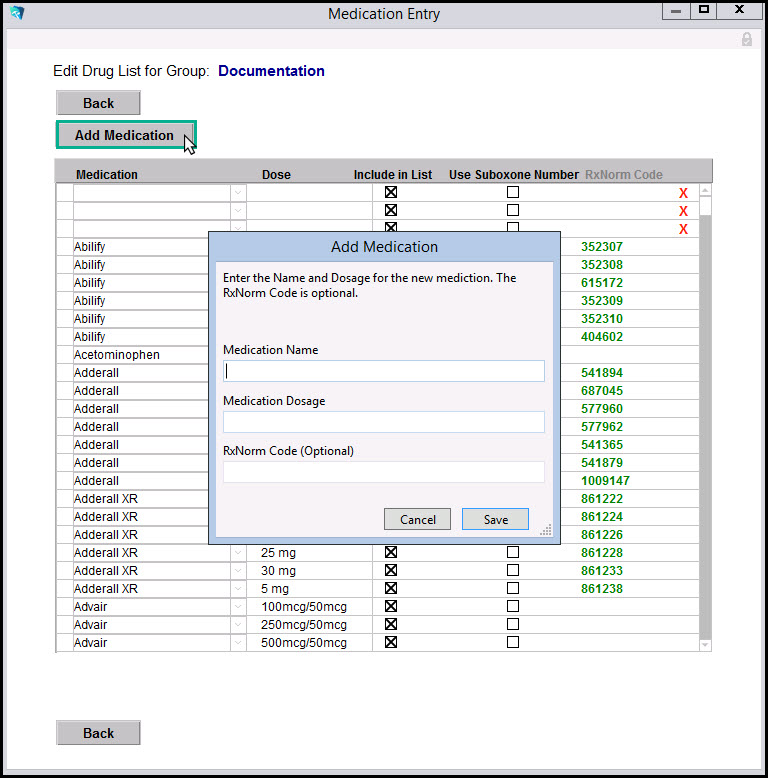Open the medication dropdown in the first blank row
The image size is (768, 778).
237,193
